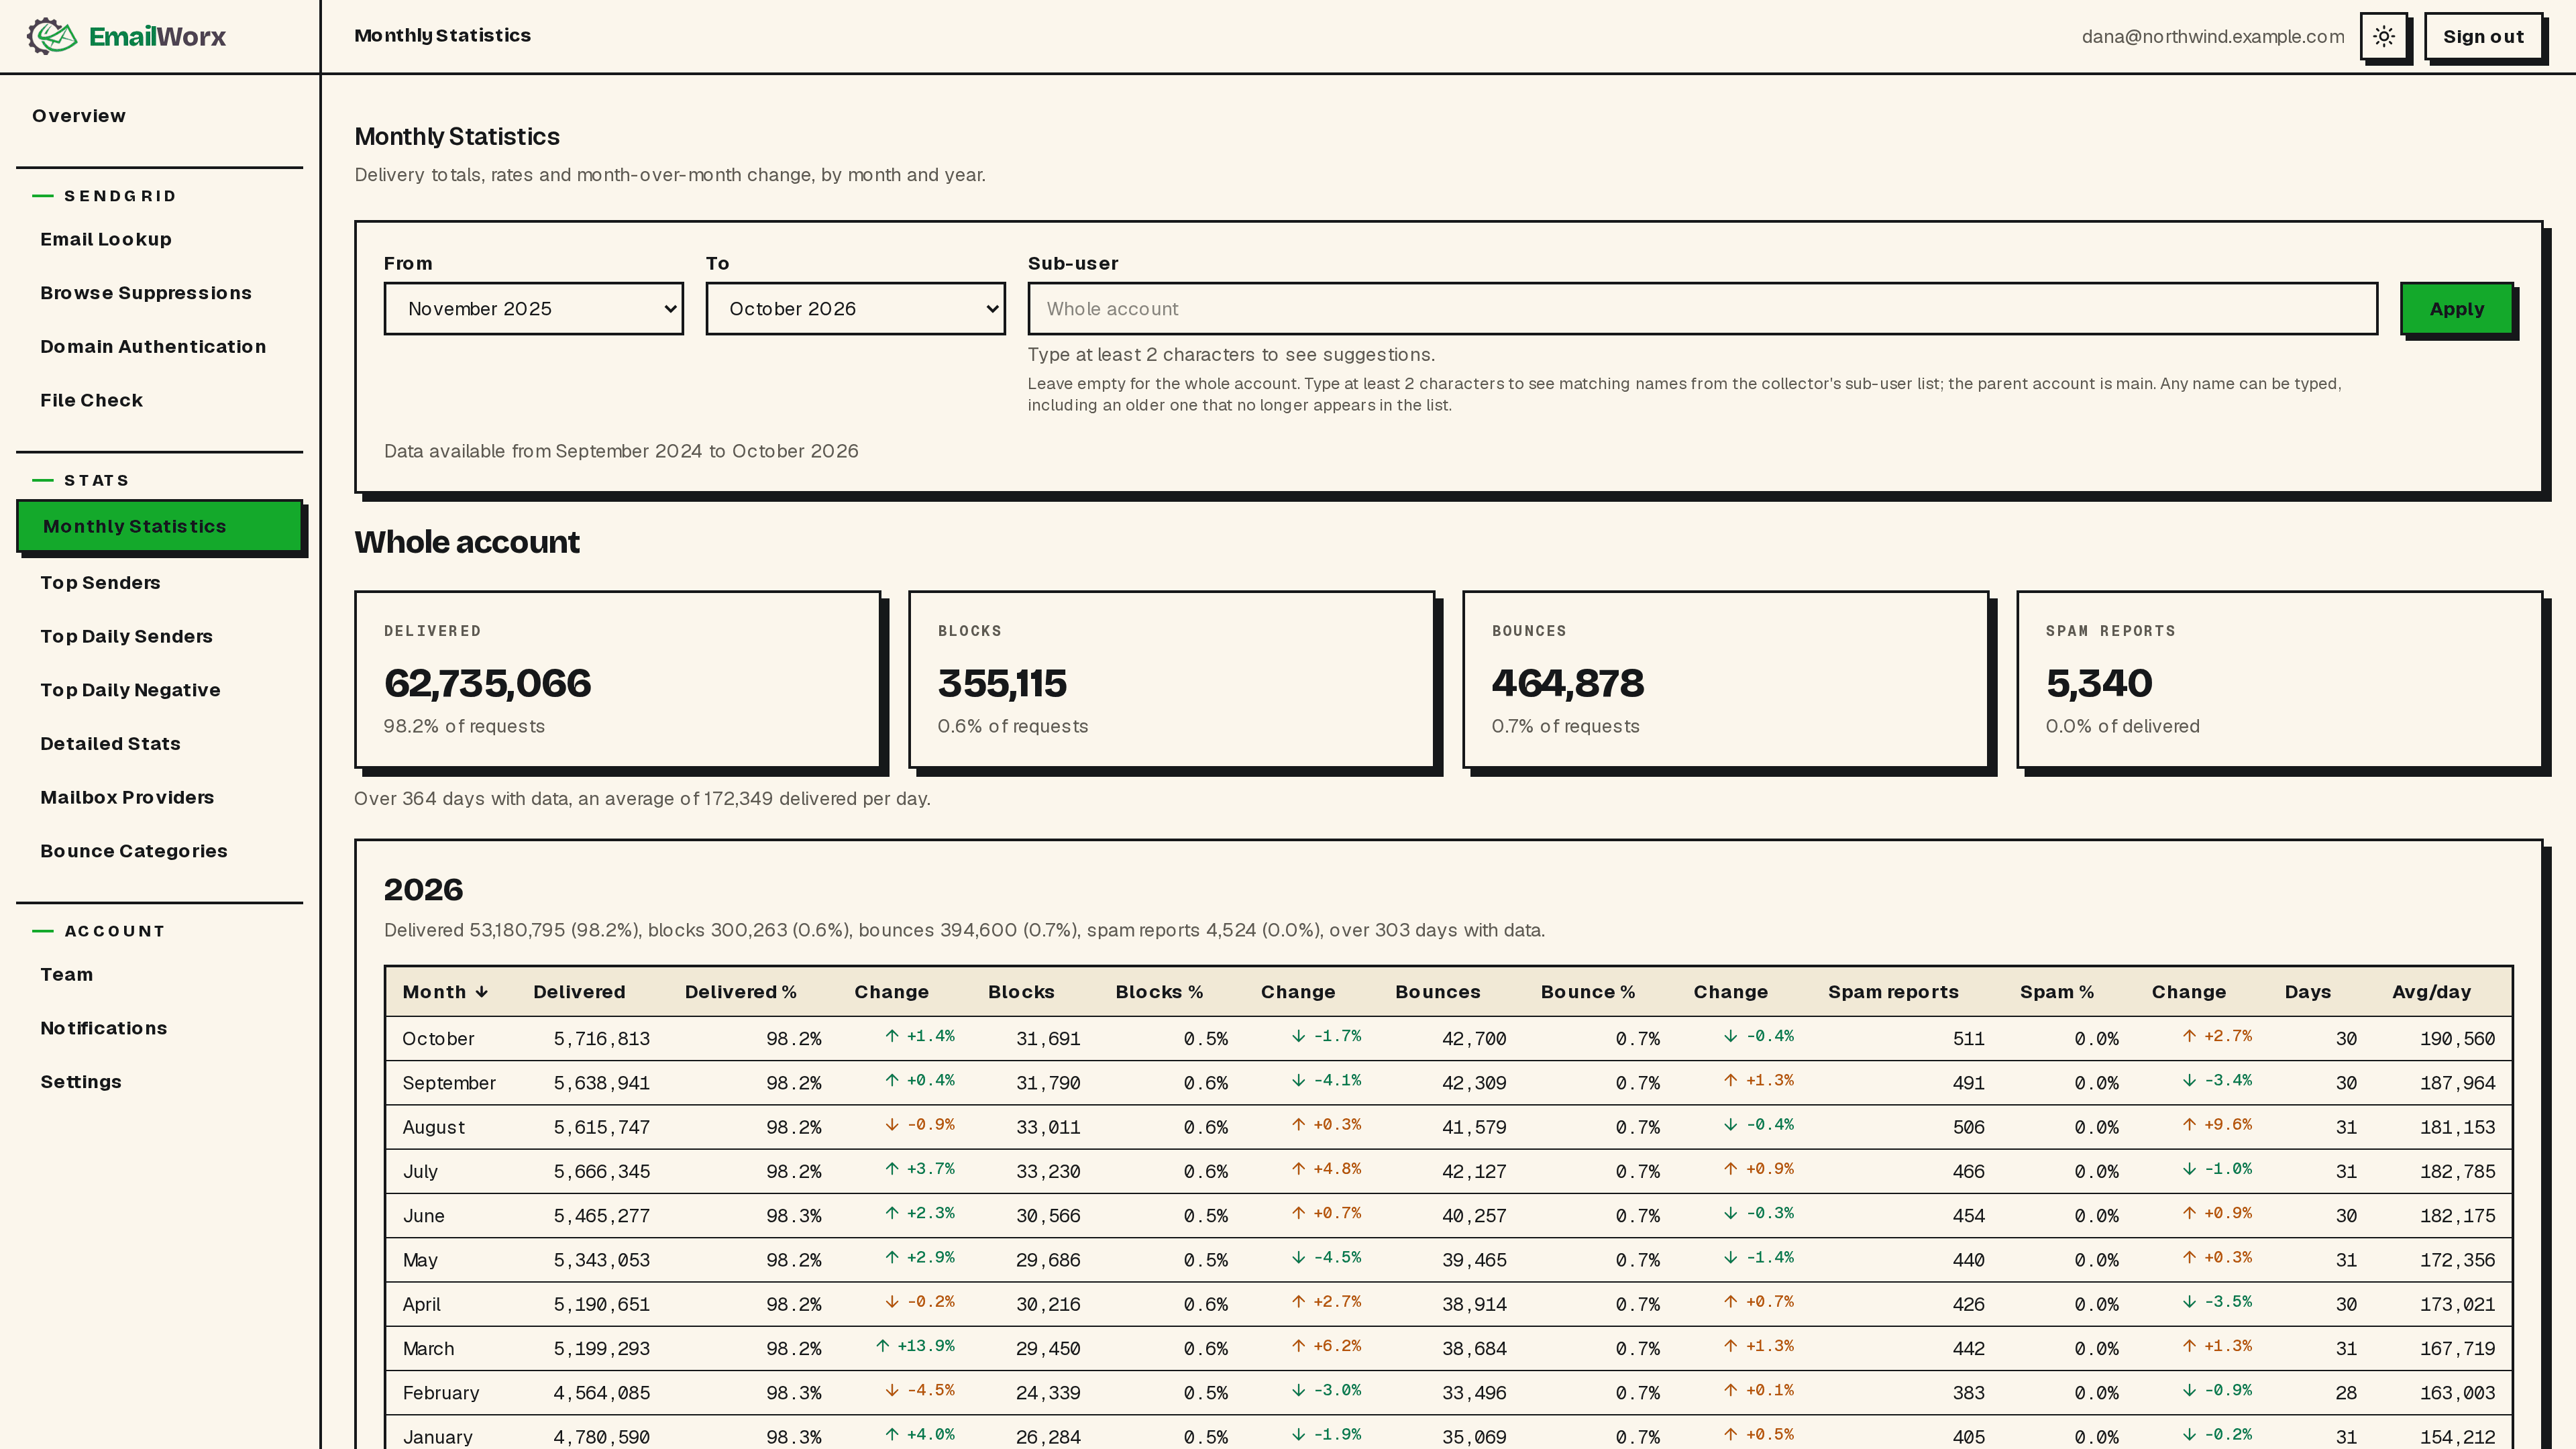This screenshot has height=1449, width=2576.
Task: Click the Blocks % column header
Action: tap(1159, 992)
